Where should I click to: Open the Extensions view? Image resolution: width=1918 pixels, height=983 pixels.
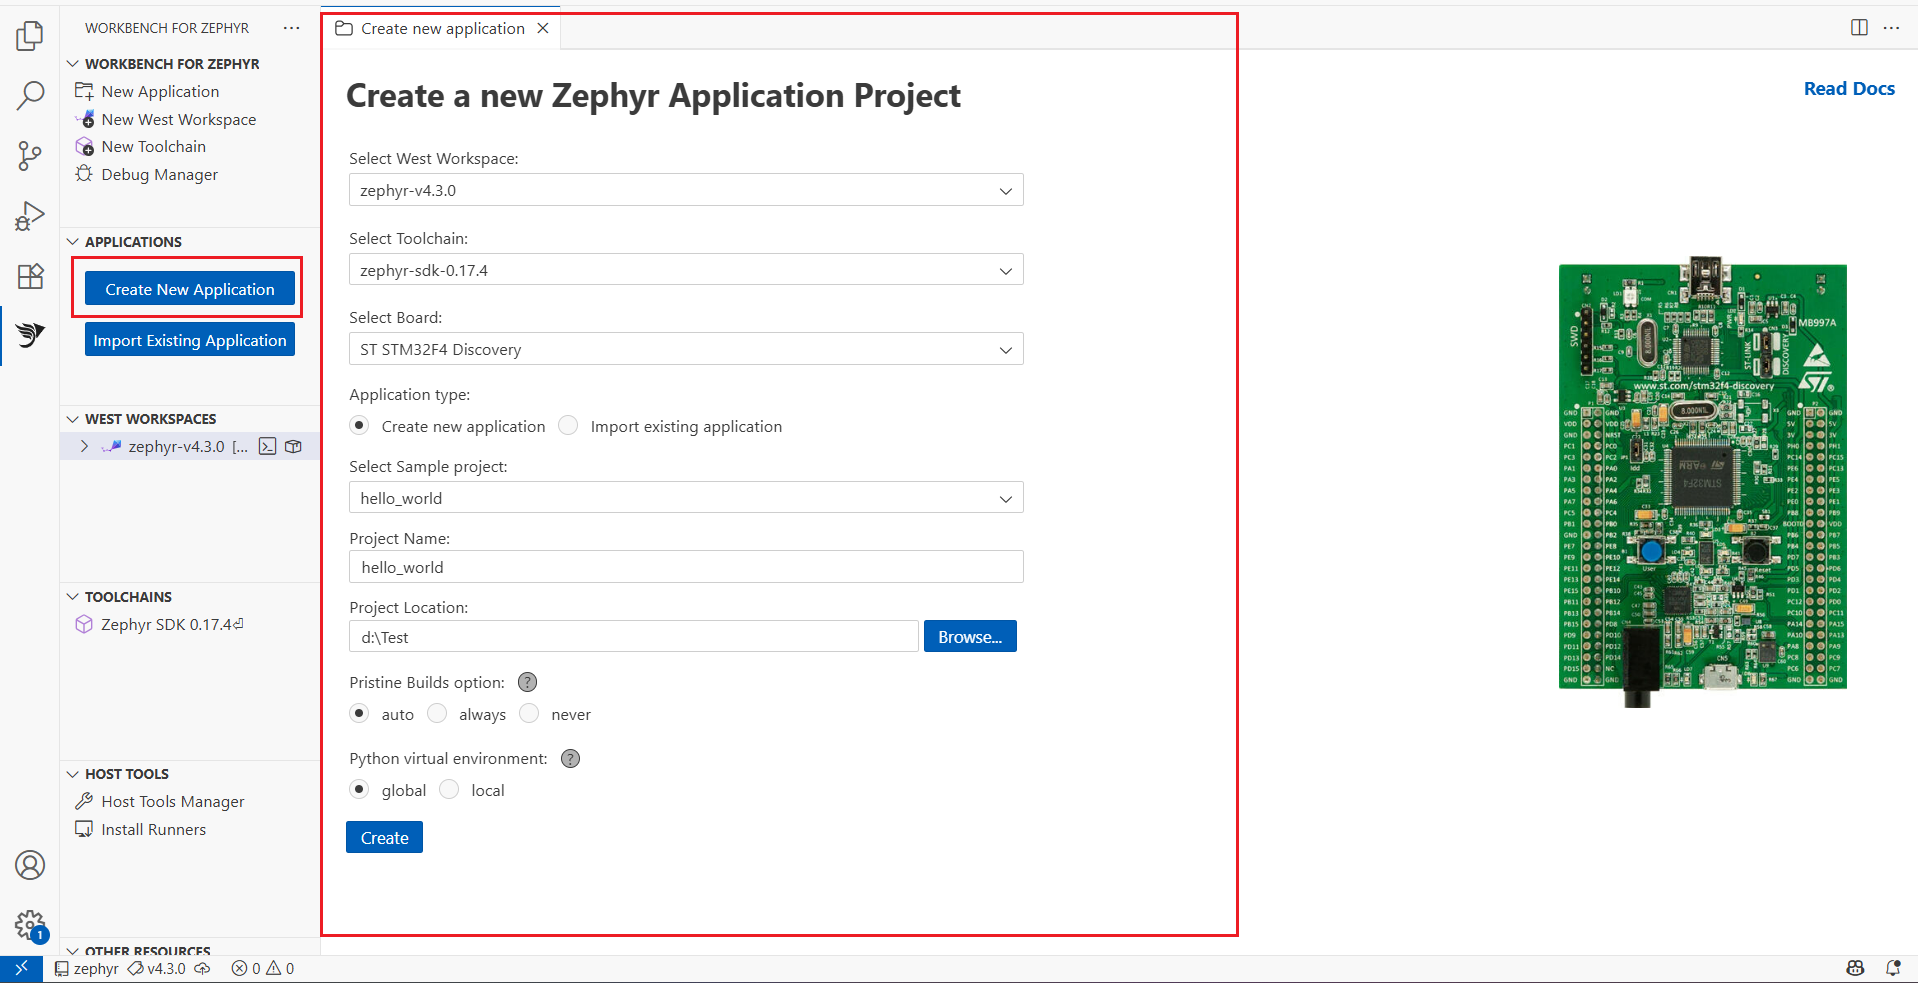point(29,276)
